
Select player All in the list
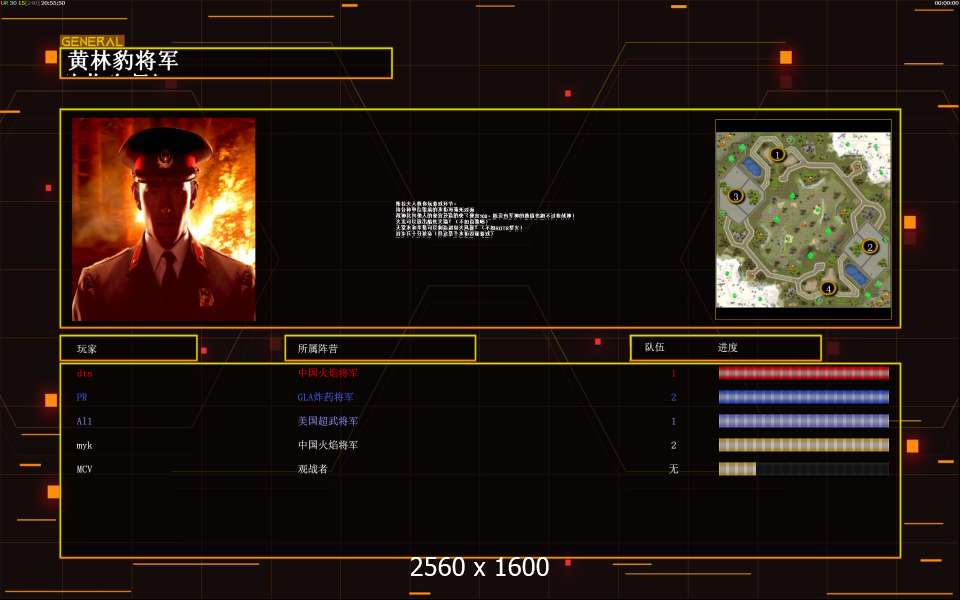tap(84, 421)
